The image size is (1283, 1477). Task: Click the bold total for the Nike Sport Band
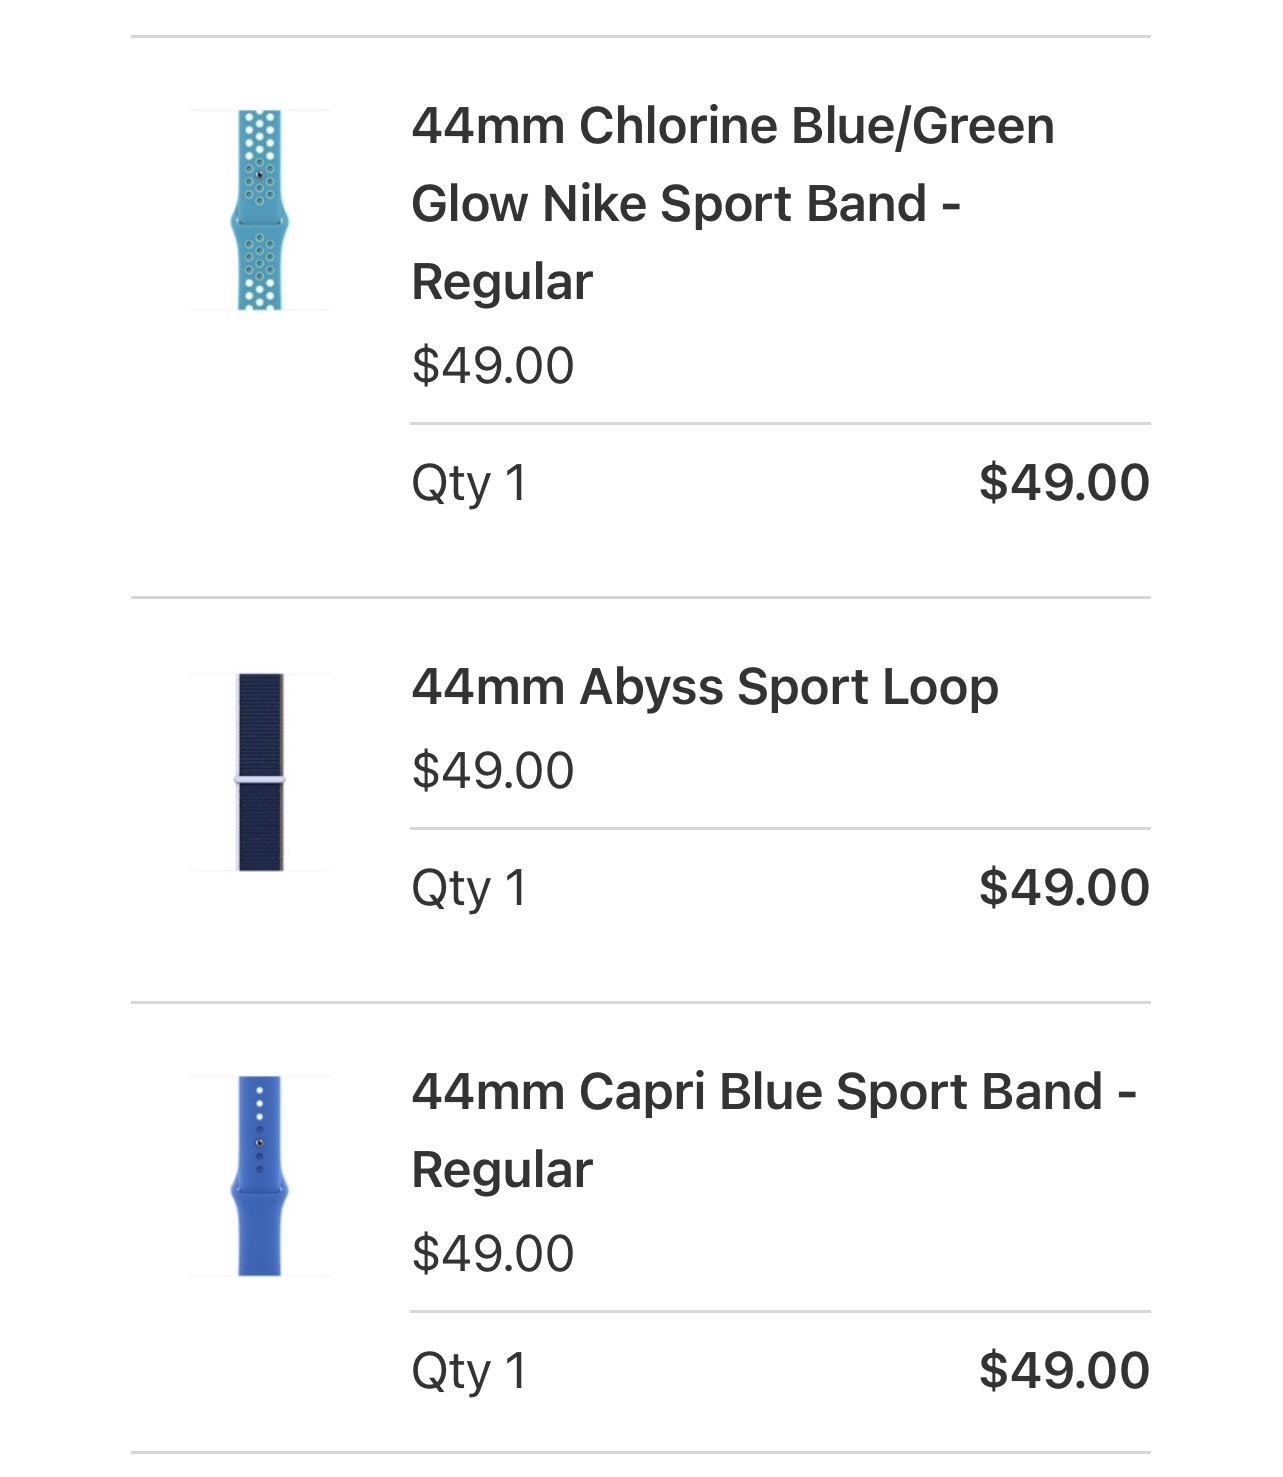click(x=1064, y=482)
